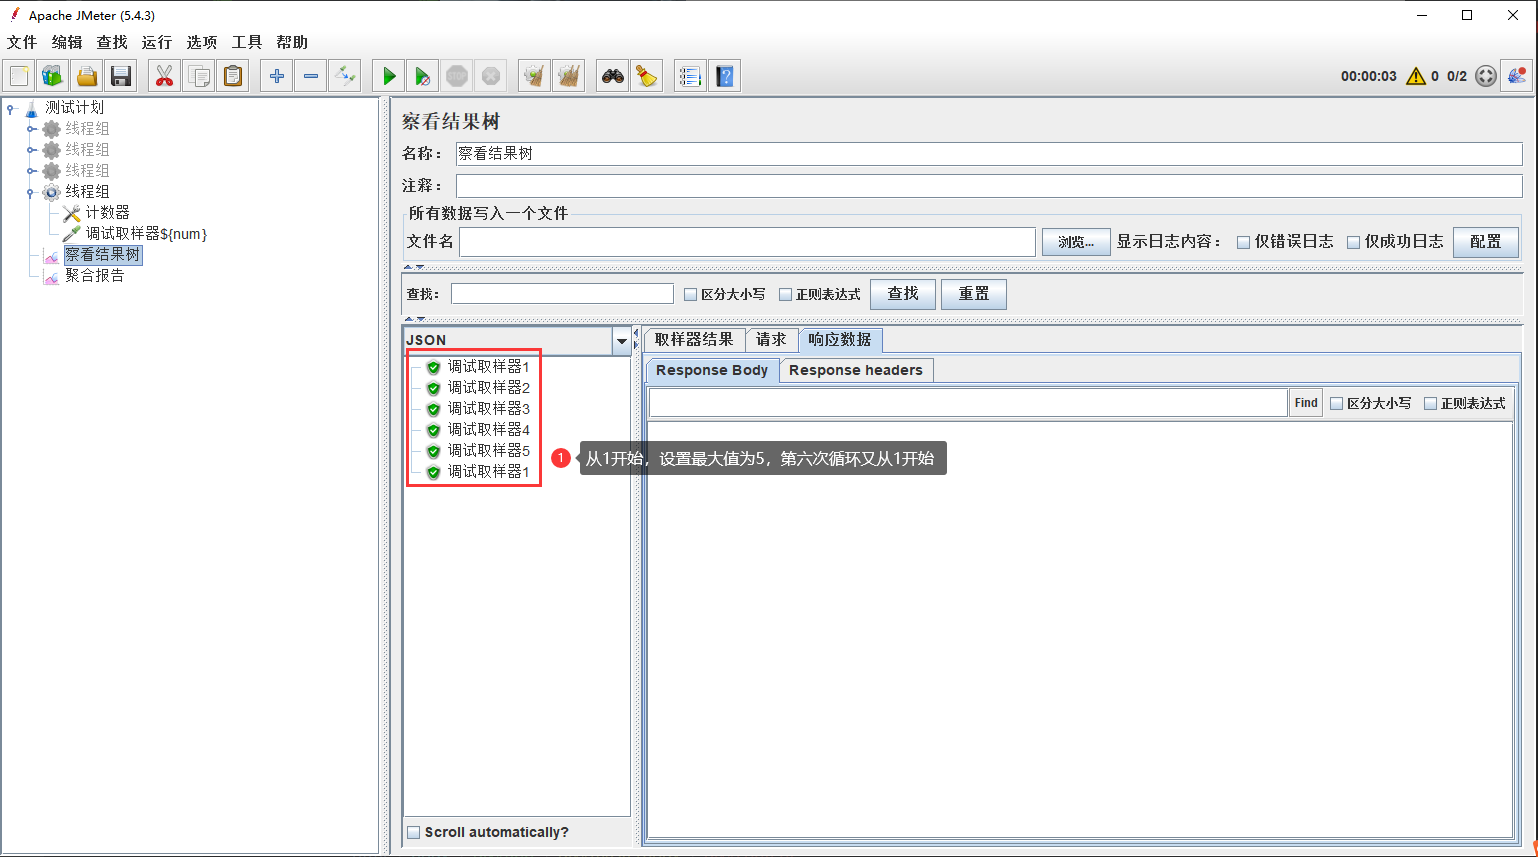Switch to the 取样器结果 tab
The height and width of the screenshot is (857, 1538).
point(694,340)
